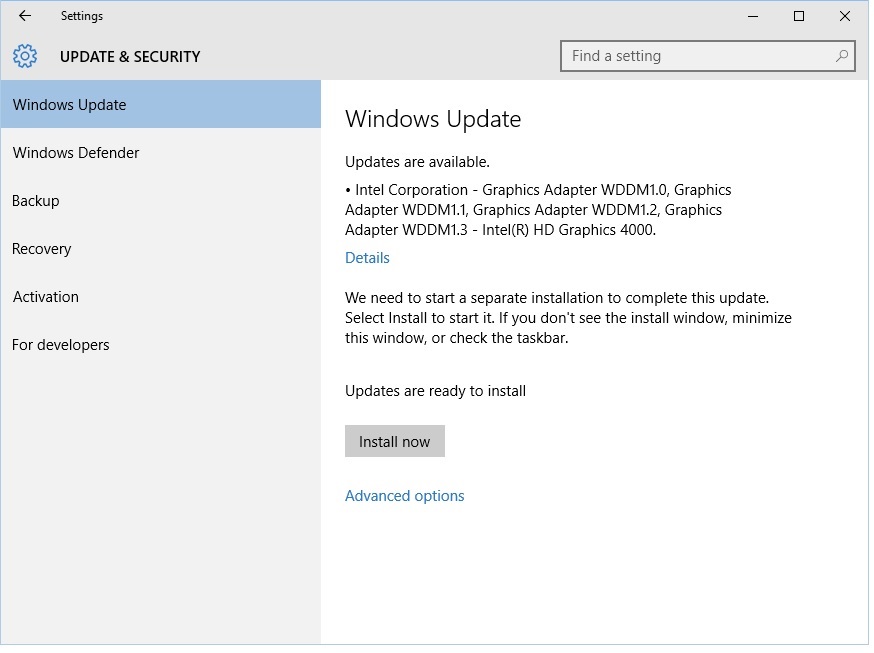This screenshot has width=874, height=653.
Task: Click the back arrow to return
Action: pos(23,16)
